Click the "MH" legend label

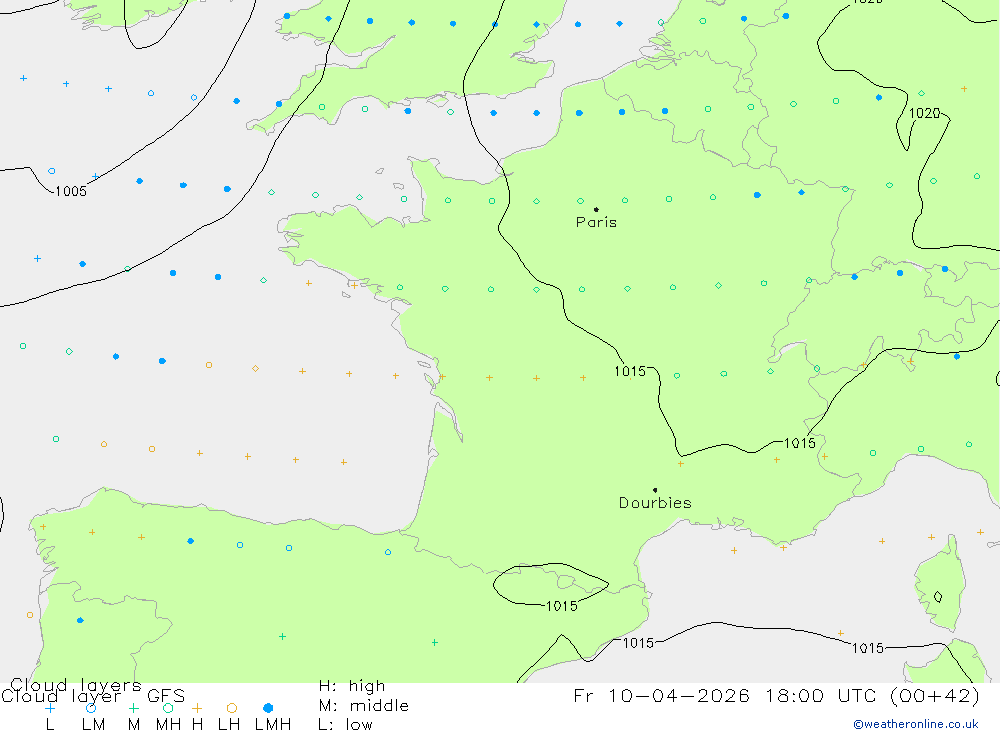coord(168,725)
